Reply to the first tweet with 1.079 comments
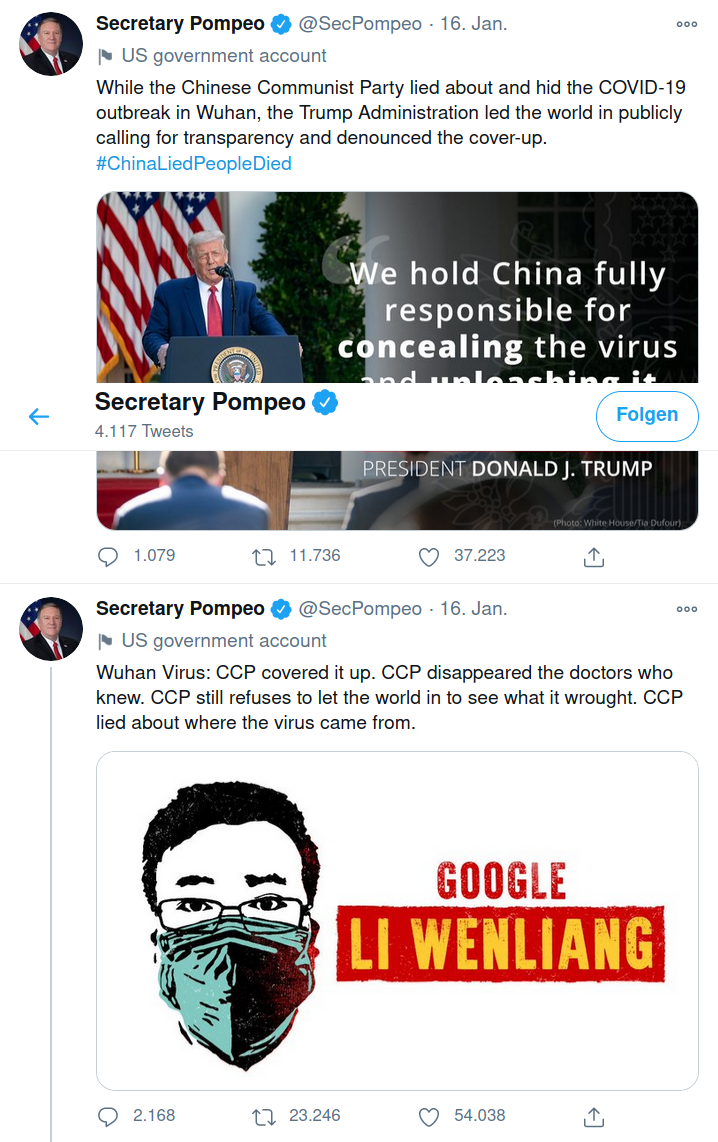Screen dimensions: 718x1142 tap(108, 557)
